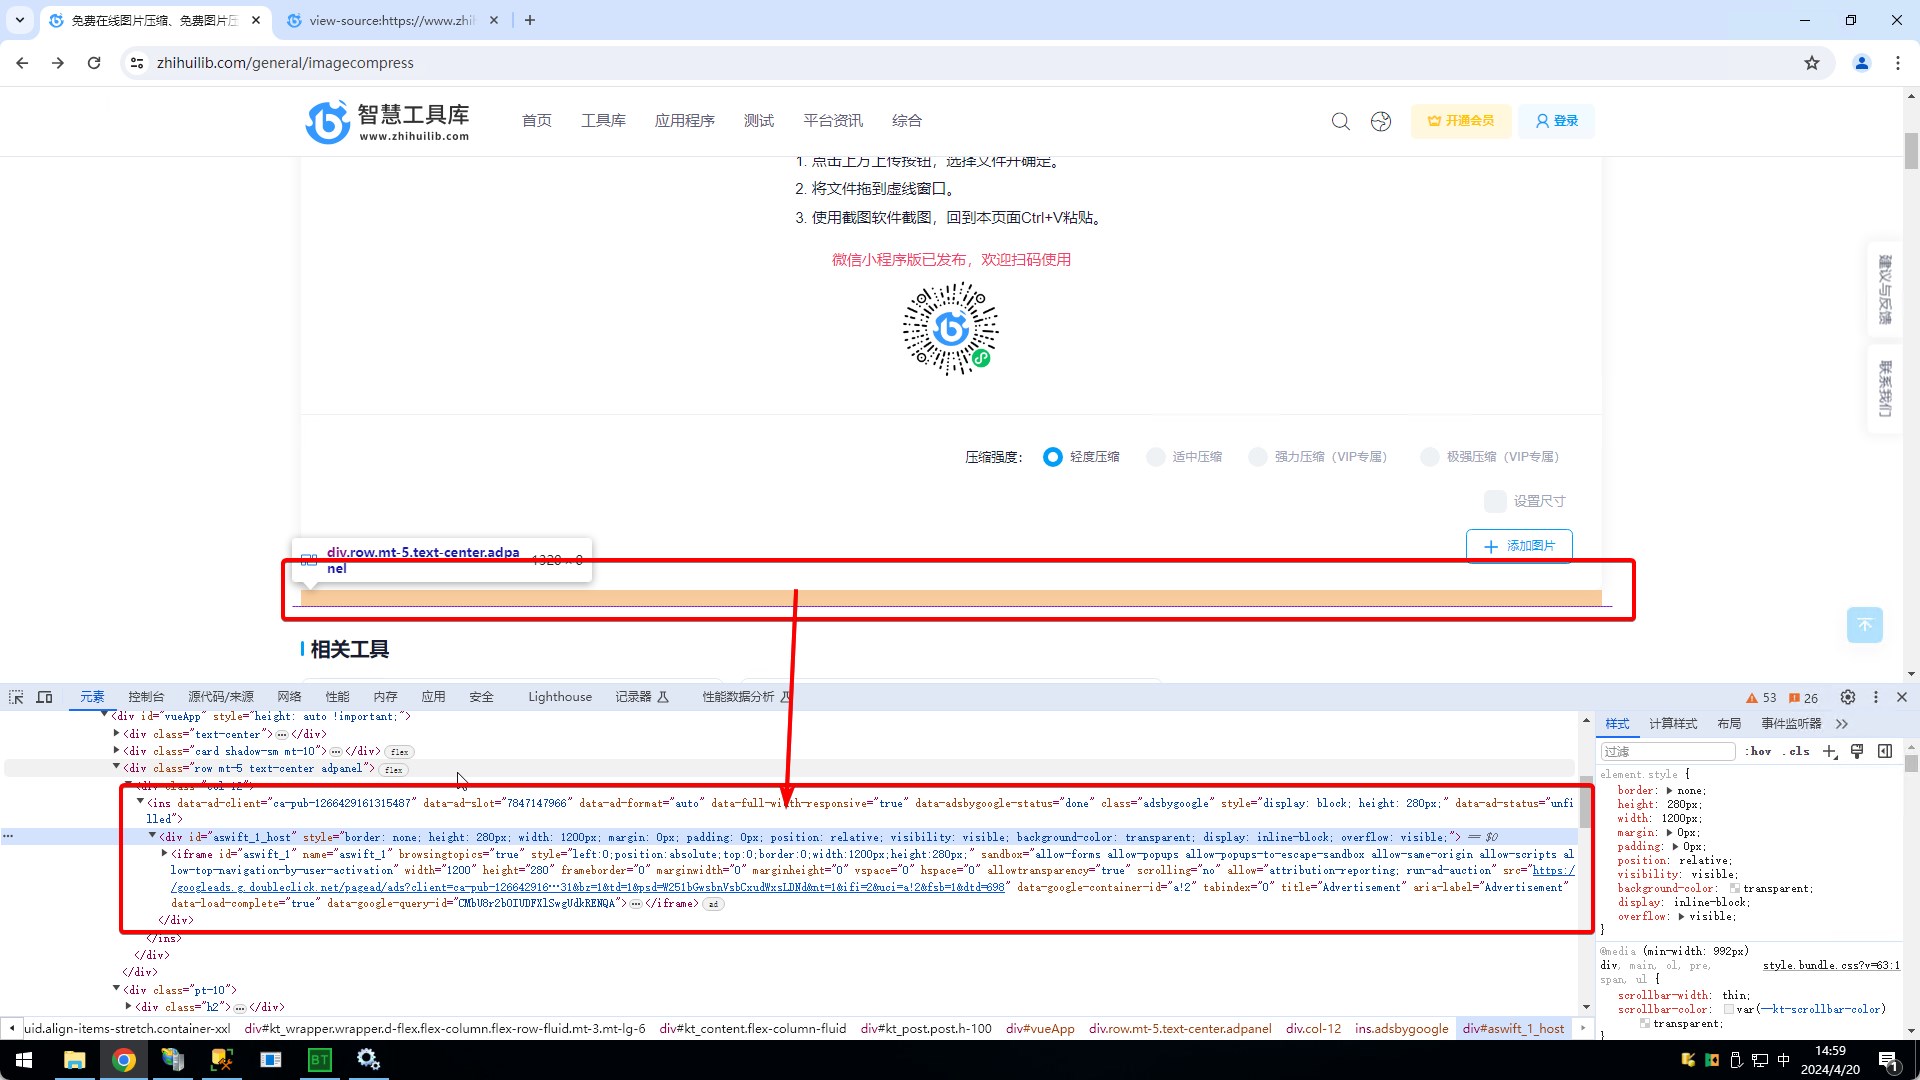Click the 添加图片 button
Viewport: 1920px width, 1080px height.
(x=1519, y=546)
